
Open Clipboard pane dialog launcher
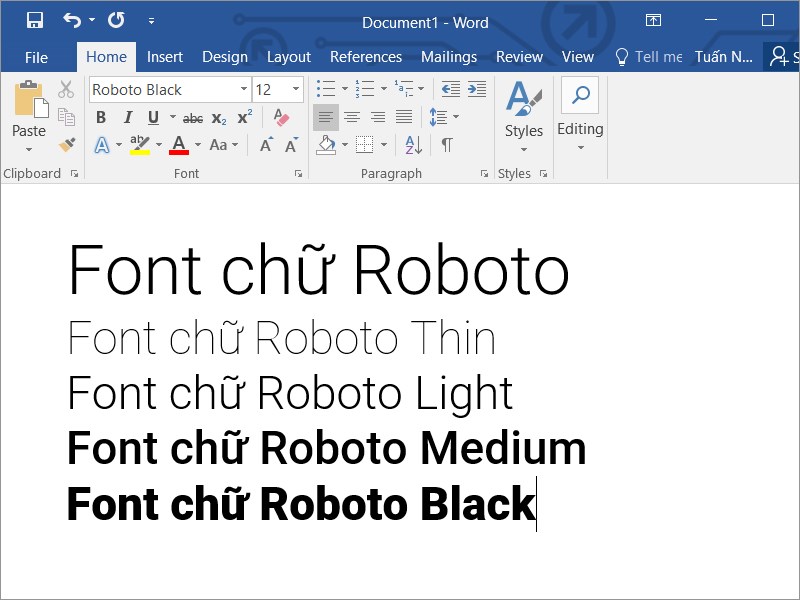(75, 174)
